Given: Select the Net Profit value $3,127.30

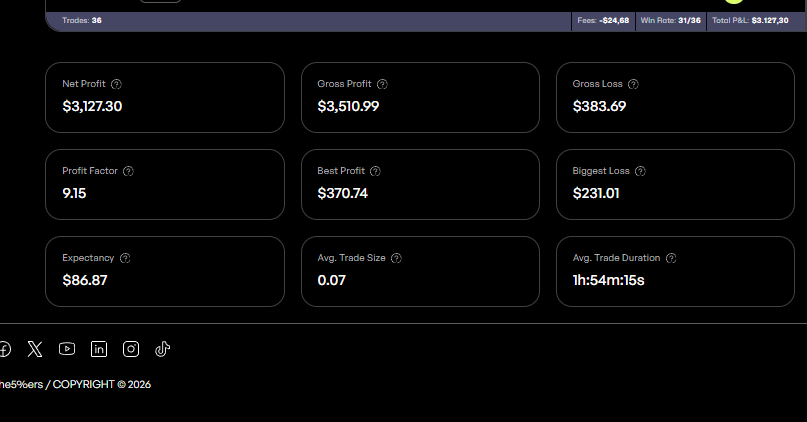Looking at the screenshot, I should [92, 107].
